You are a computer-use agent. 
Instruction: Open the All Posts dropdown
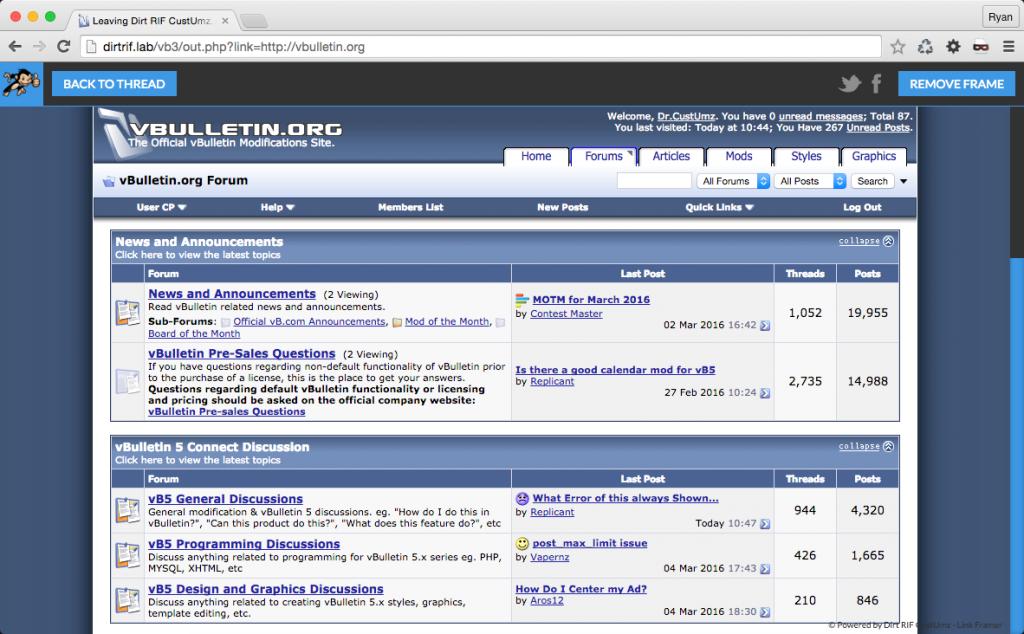point(810,181)
